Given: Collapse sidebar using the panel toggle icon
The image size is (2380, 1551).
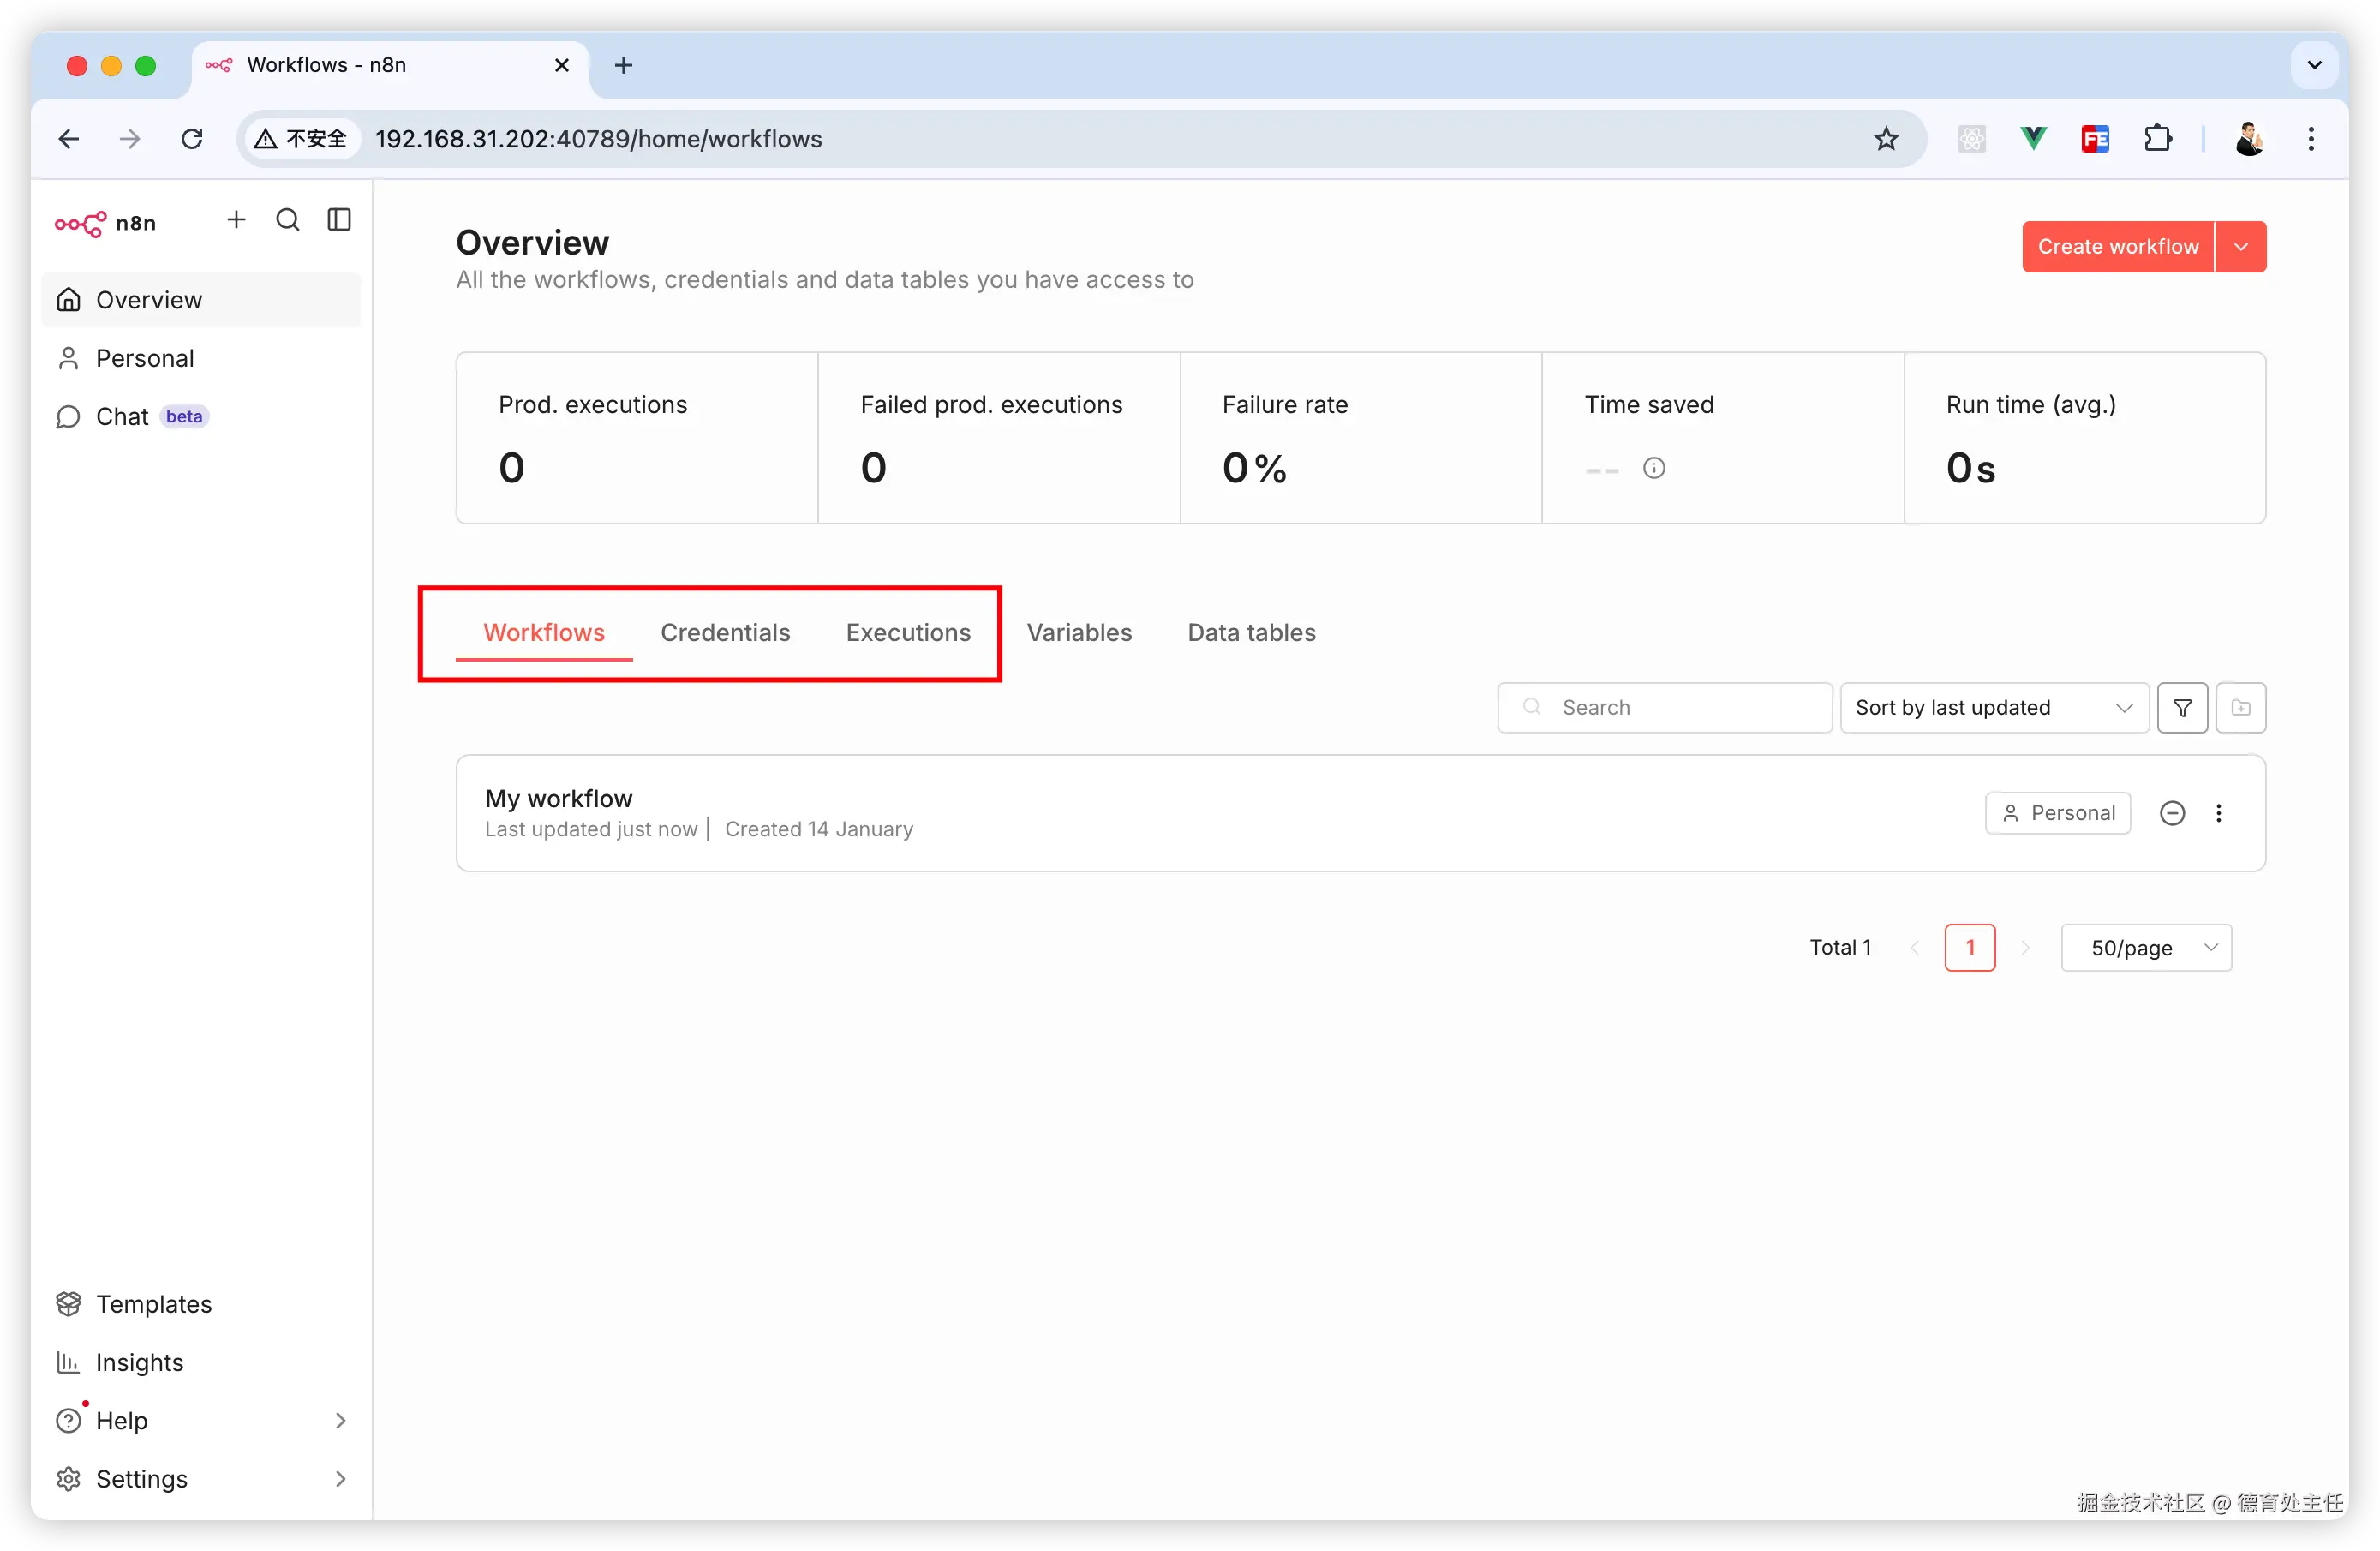Looking at the screenshot, I should pyautogui.click(x=339, y=220).
